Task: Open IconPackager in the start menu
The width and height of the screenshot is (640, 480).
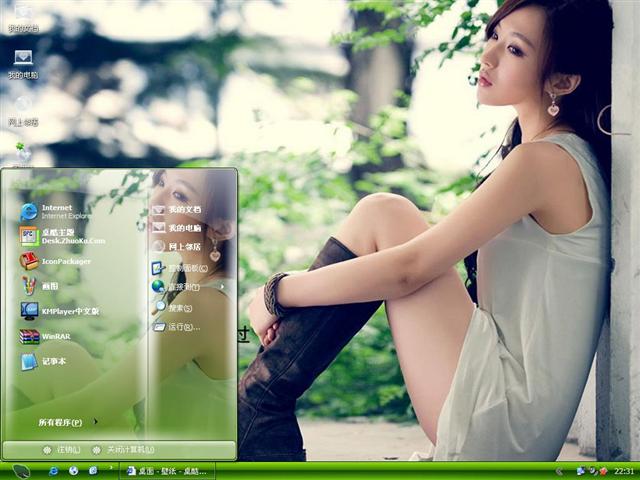Action: pos(55,261)
